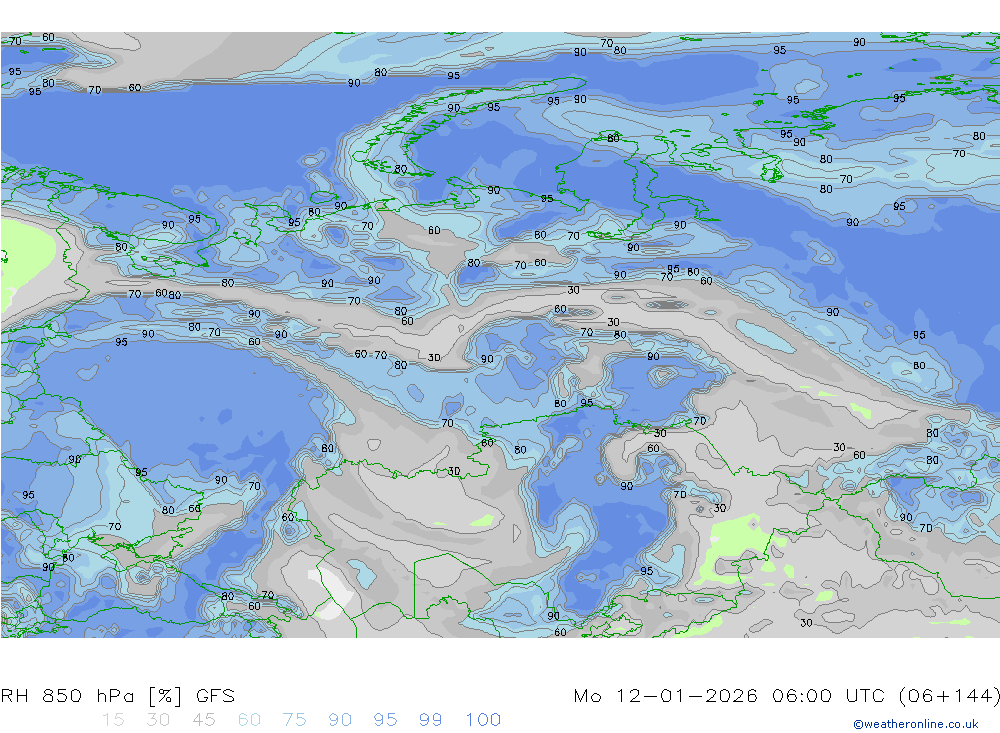Select the legend value 100
Viewport: 1000px width, 733px height.
tap(483, 720)
